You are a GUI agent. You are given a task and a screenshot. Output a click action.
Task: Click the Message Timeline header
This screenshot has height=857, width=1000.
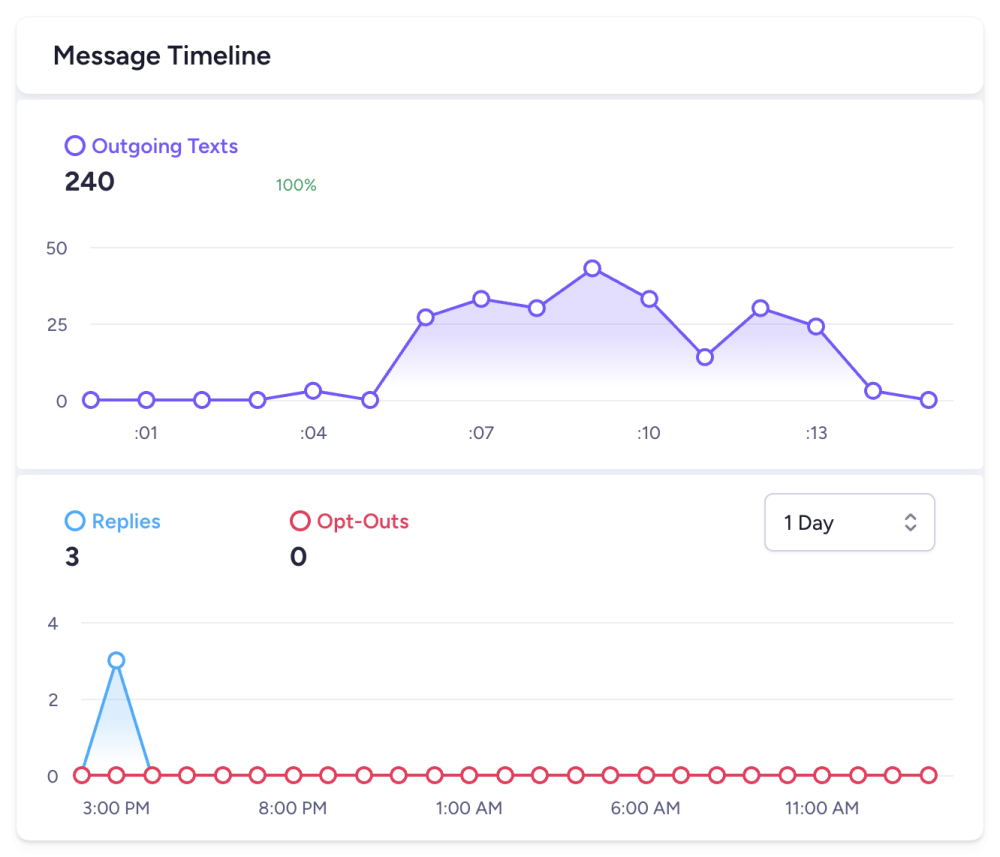tap(162, 56)
